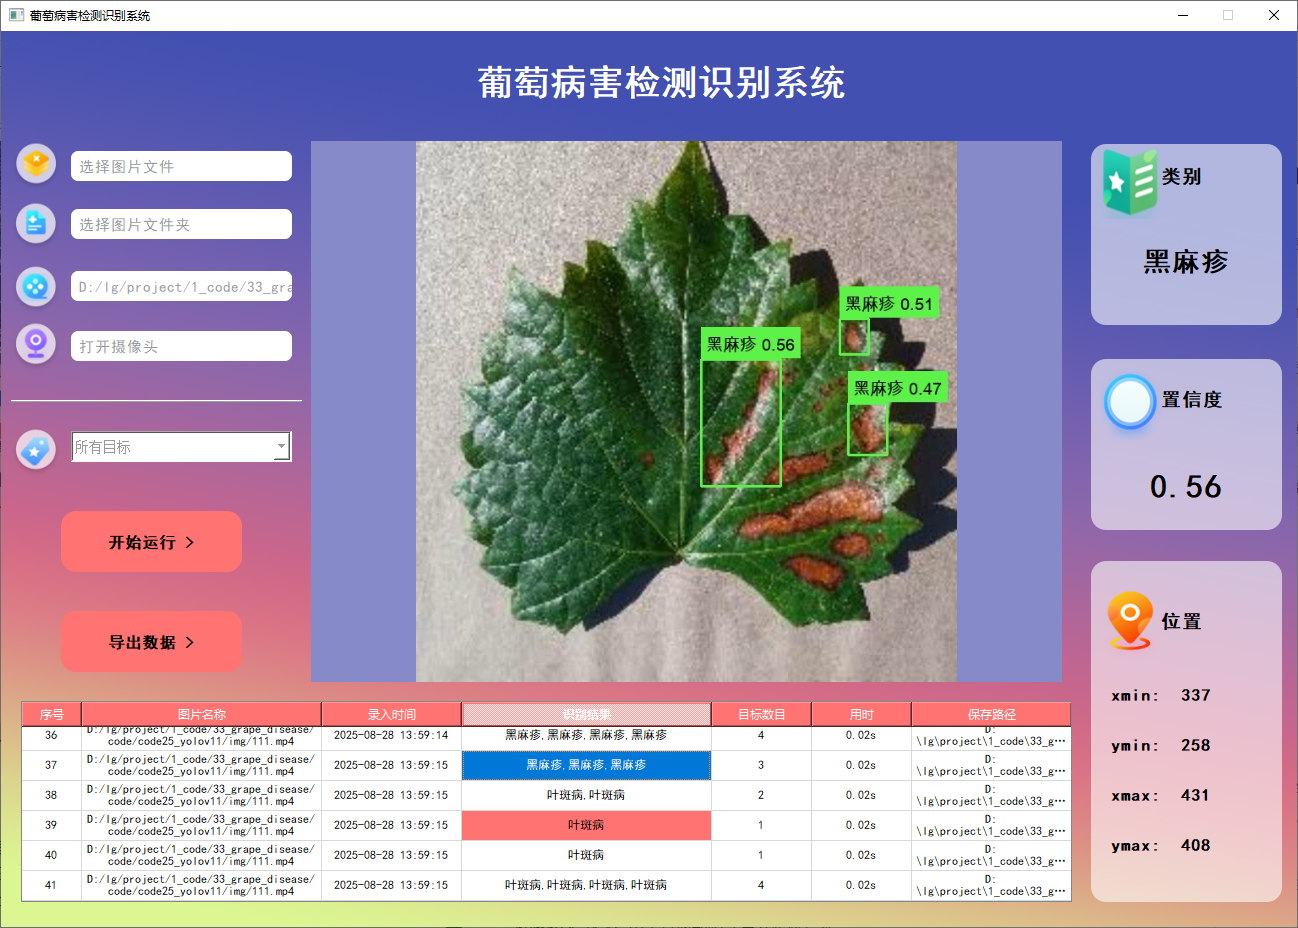Click the 黑麻疹 category result text

click(x=1186, y=262)
